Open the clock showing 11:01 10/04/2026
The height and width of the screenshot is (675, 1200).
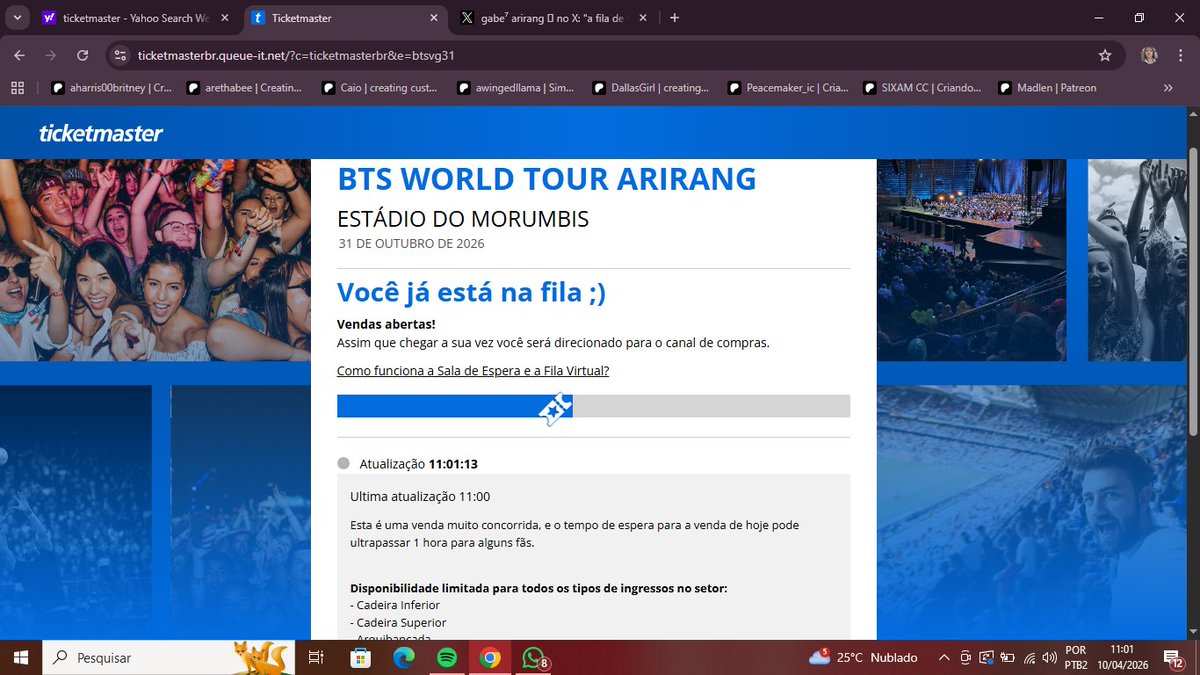[x=1125, y=657]
